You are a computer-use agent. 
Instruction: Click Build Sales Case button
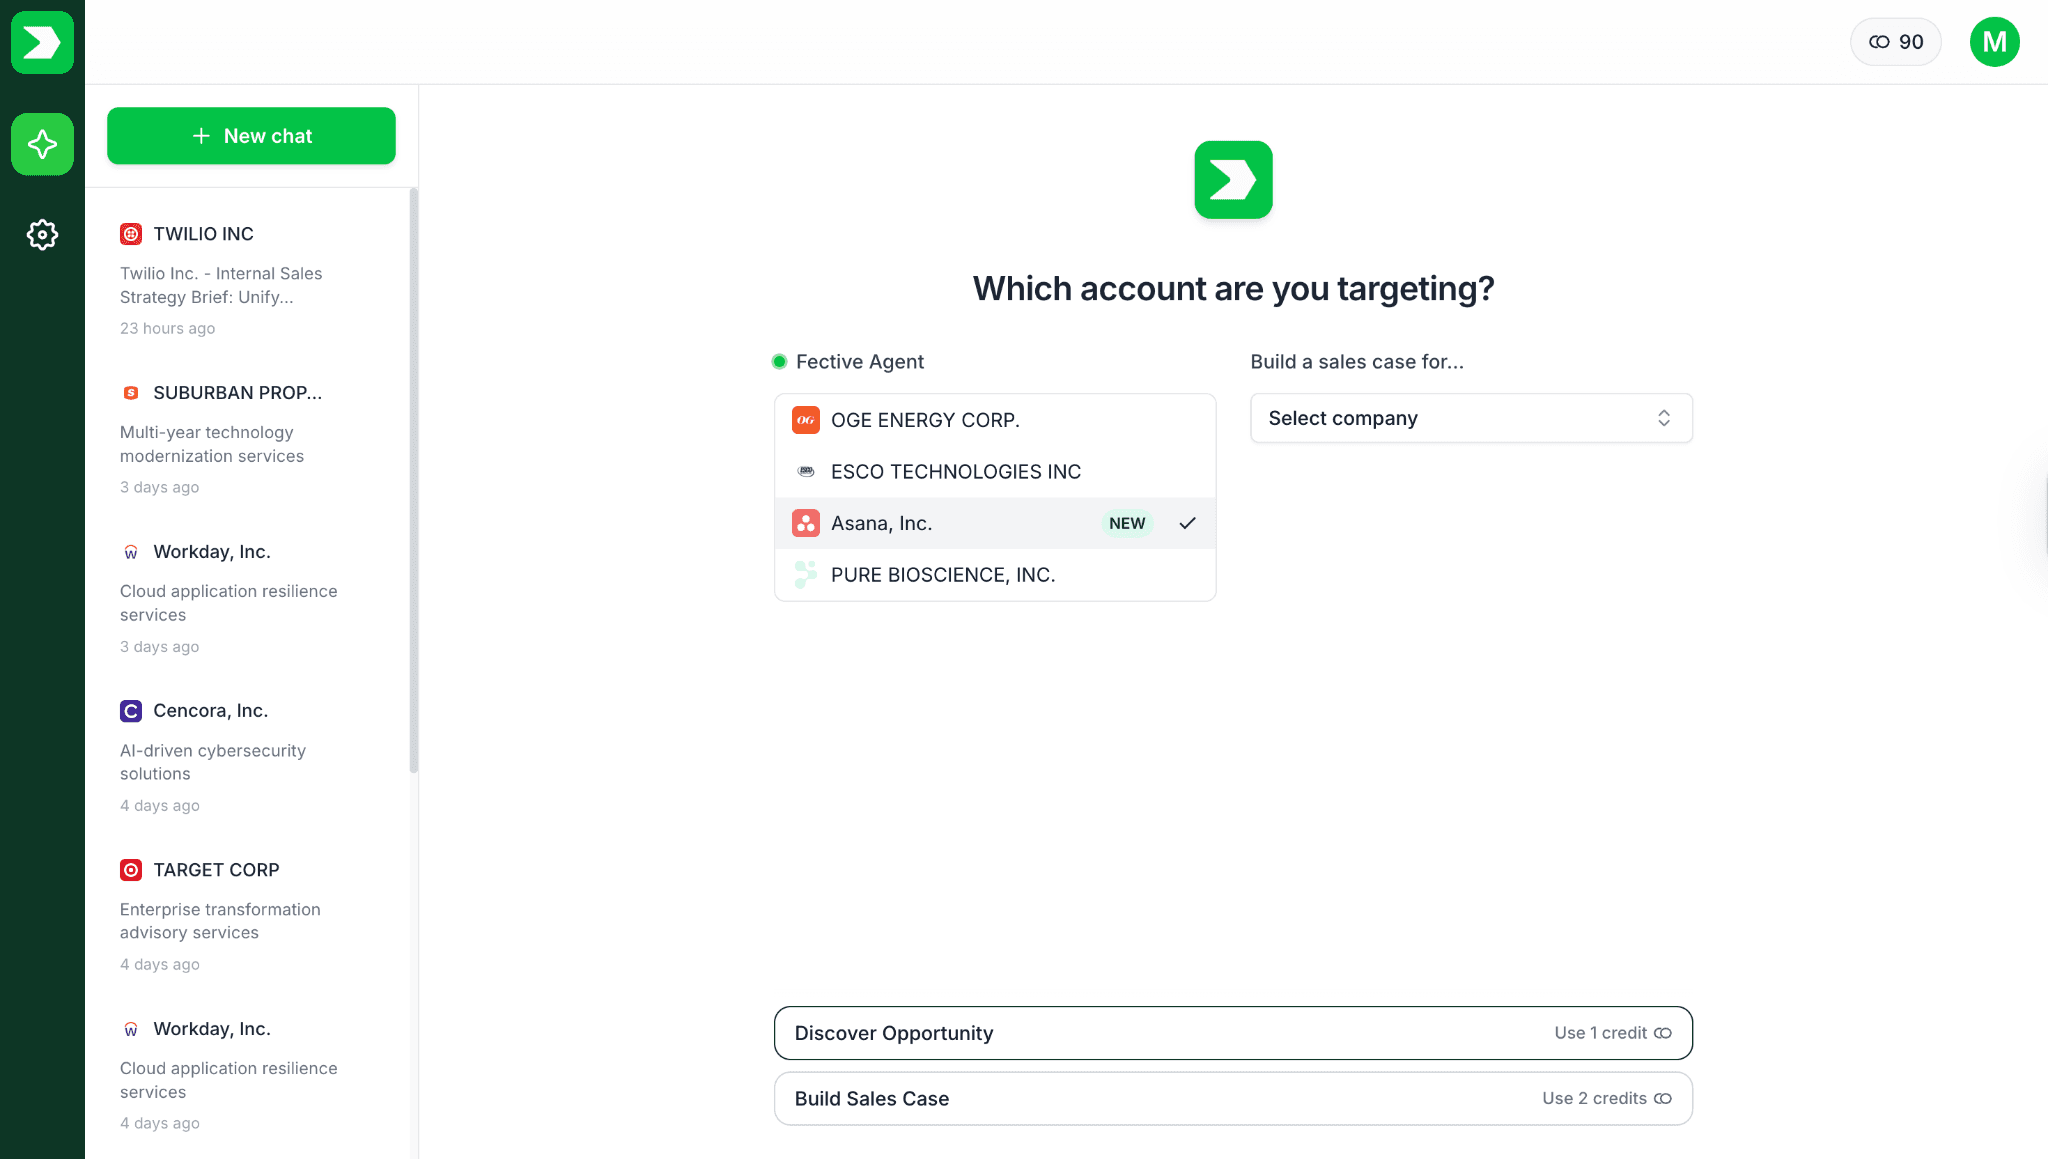coord(1232,1098)
